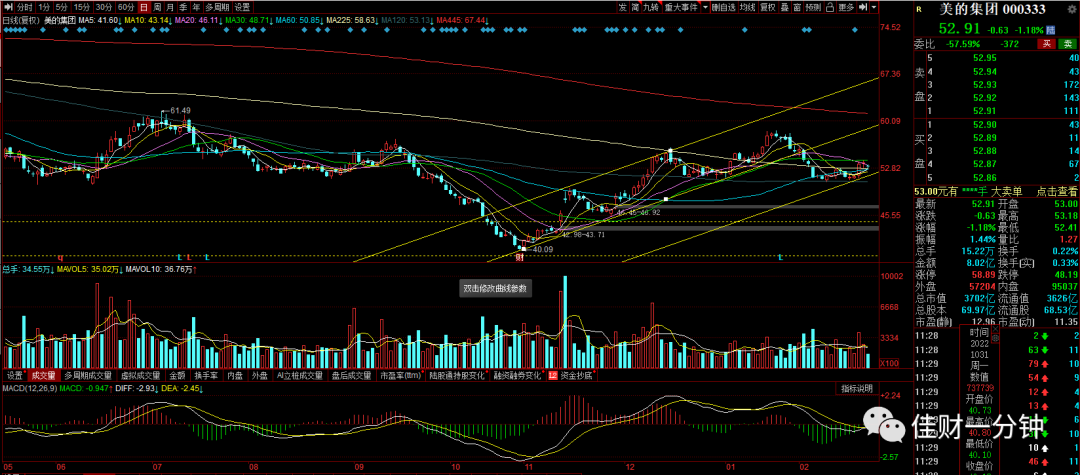Select the 日 daily period
The height and width of the screenshot is (475, 1080).
(x=144, y=7)
